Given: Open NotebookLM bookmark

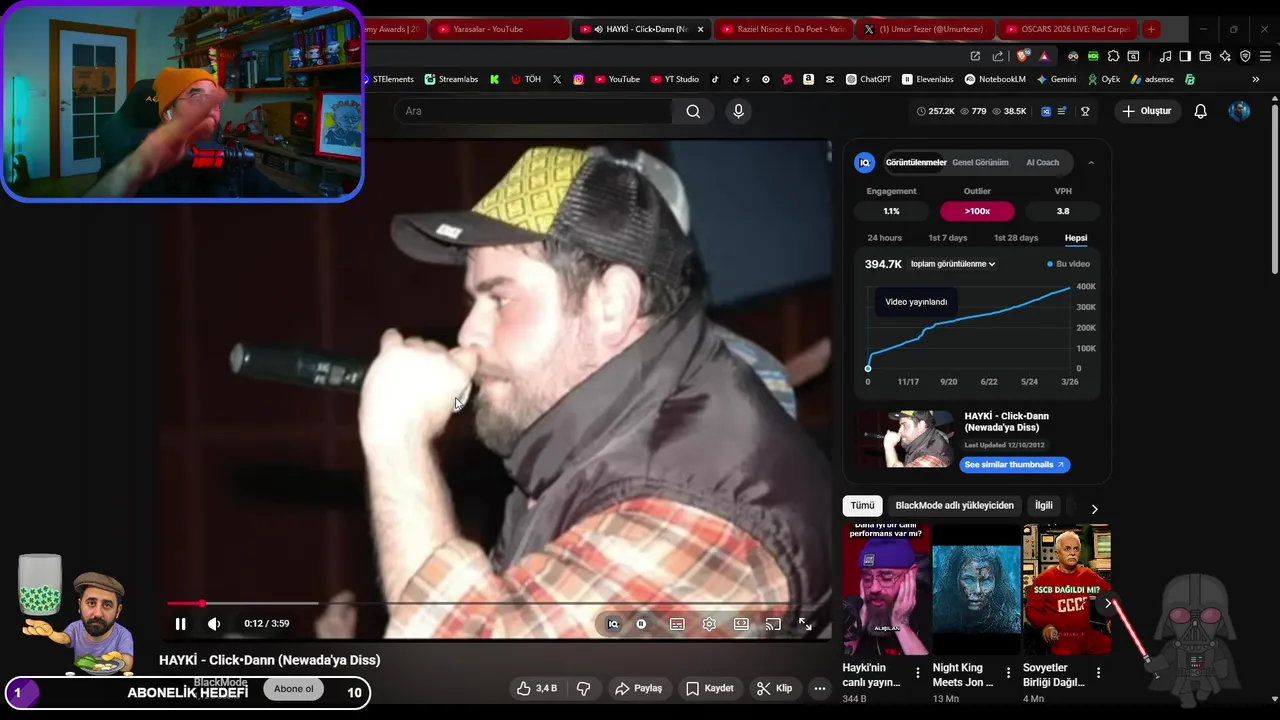Looking at the screenshot, I should (x=995, y=79).
